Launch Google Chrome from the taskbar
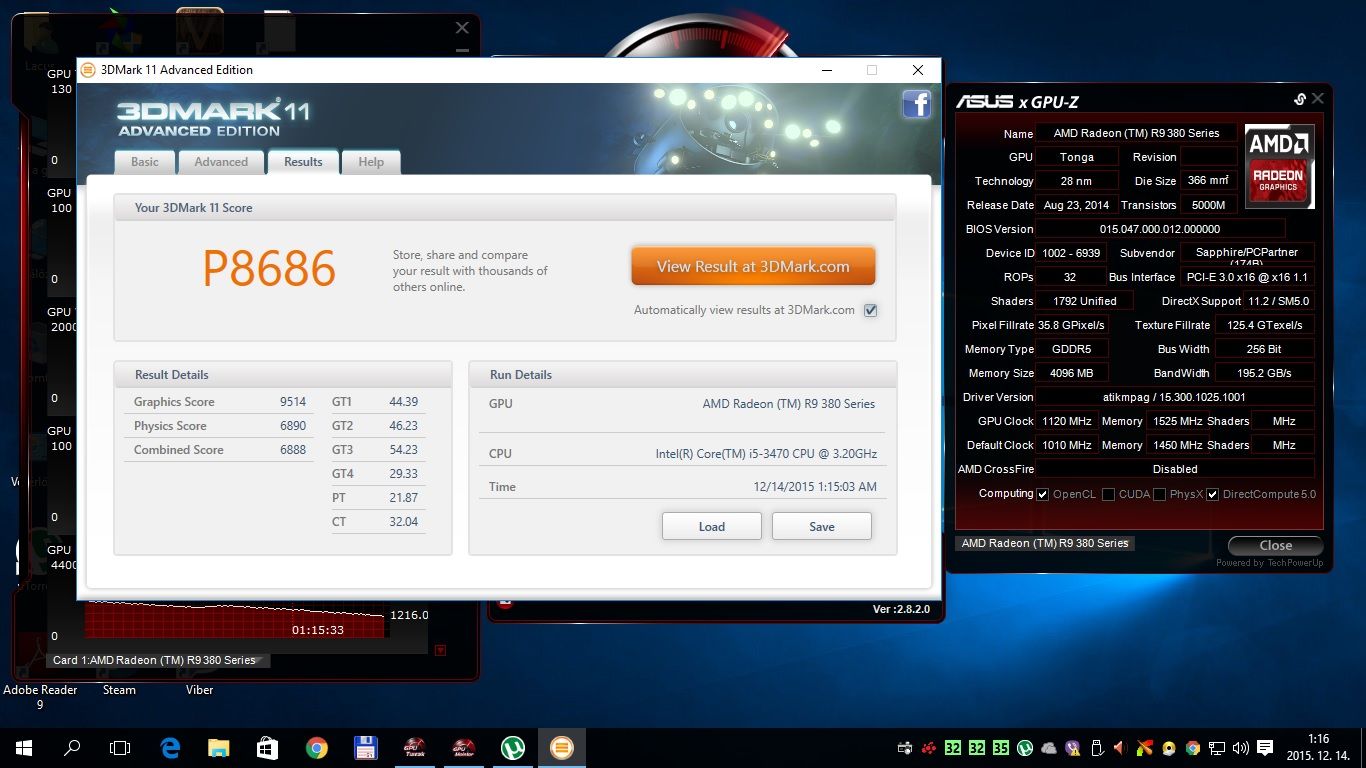This screenshot has height=768, width=1366. (316, 747)
